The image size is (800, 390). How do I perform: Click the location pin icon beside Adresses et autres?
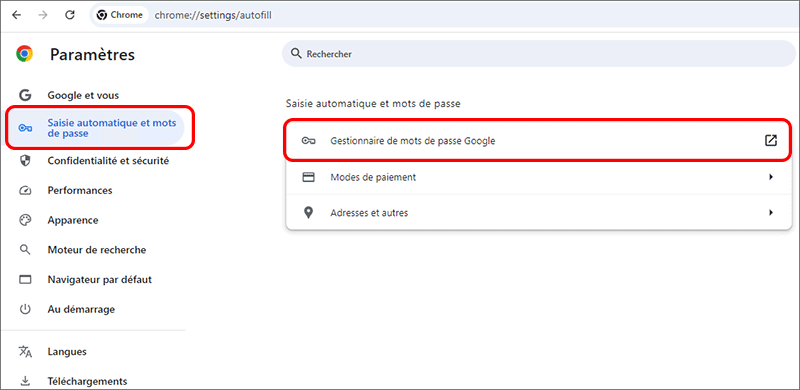click(308, 213)
